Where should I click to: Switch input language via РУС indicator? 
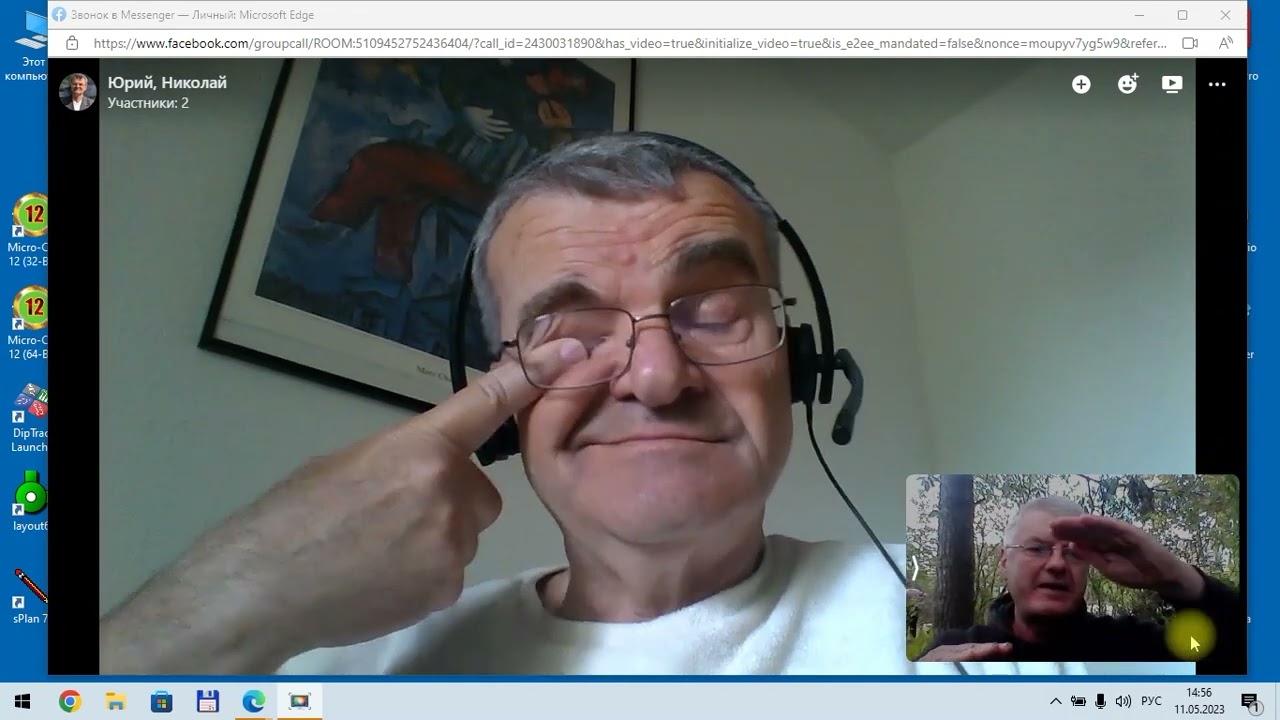pyautogui.click(x=1151, y=701)
